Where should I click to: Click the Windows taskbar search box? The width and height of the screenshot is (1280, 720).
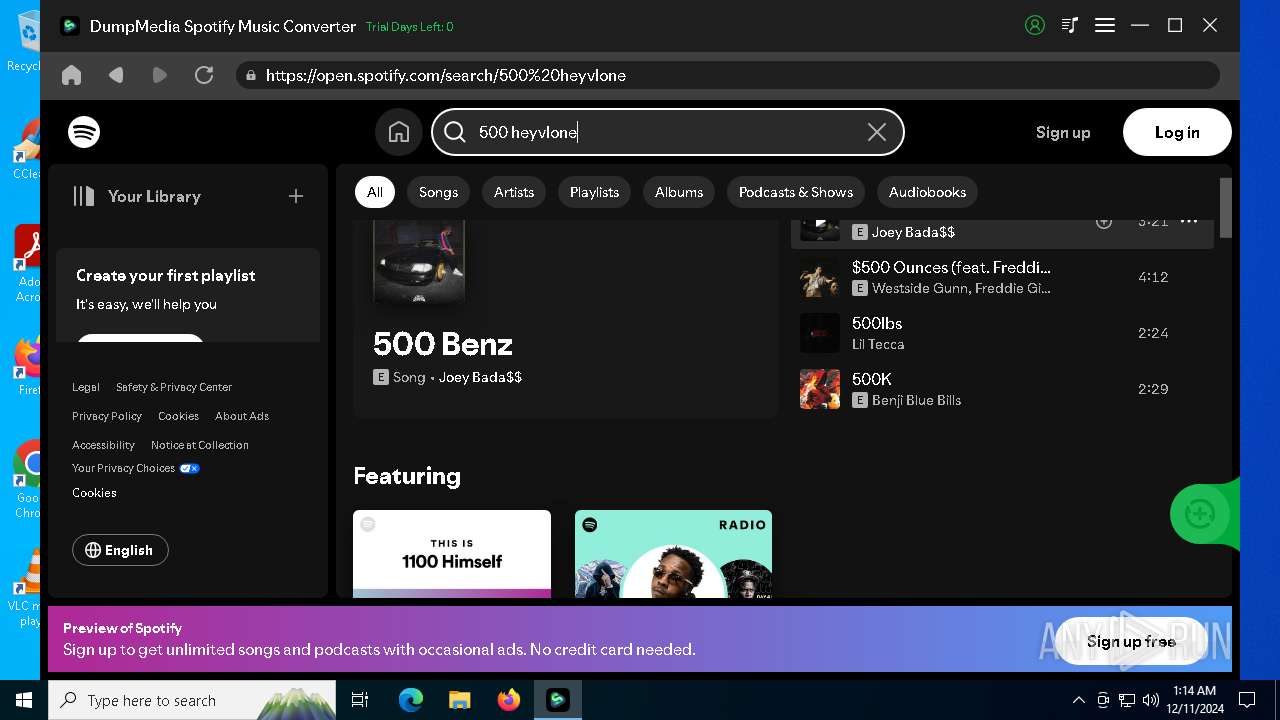192,700
